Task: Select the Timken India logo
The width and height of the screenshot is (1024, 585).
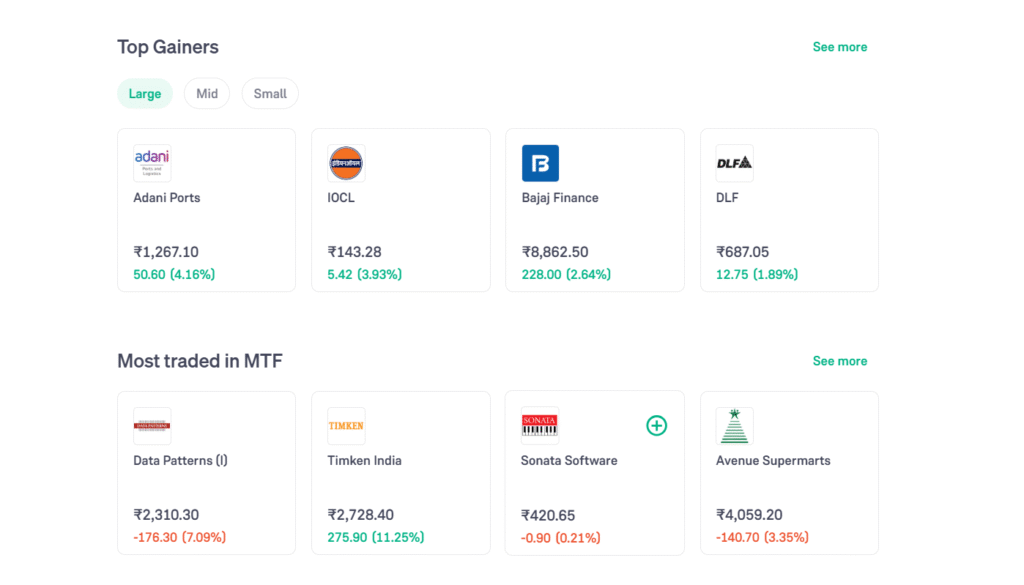Action: (x=346, y=425)
